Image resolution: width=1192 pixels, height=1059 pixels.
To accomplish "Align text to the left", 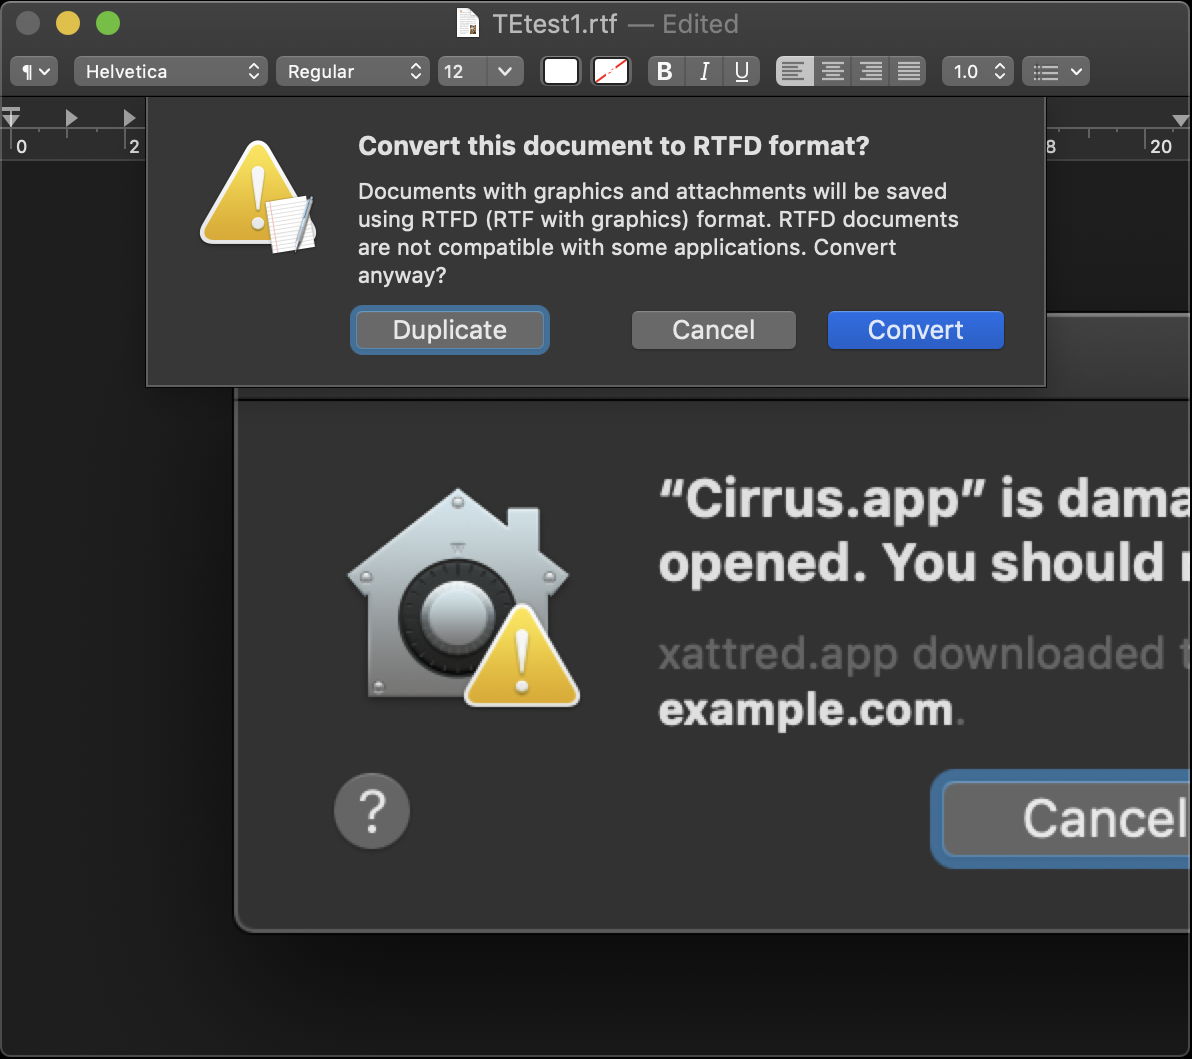I will pos(794,72).
